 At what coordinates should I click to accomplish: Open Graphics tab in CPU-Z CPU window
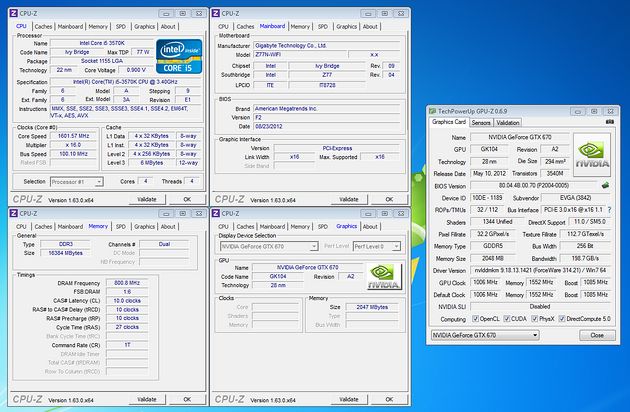(144, 27)
